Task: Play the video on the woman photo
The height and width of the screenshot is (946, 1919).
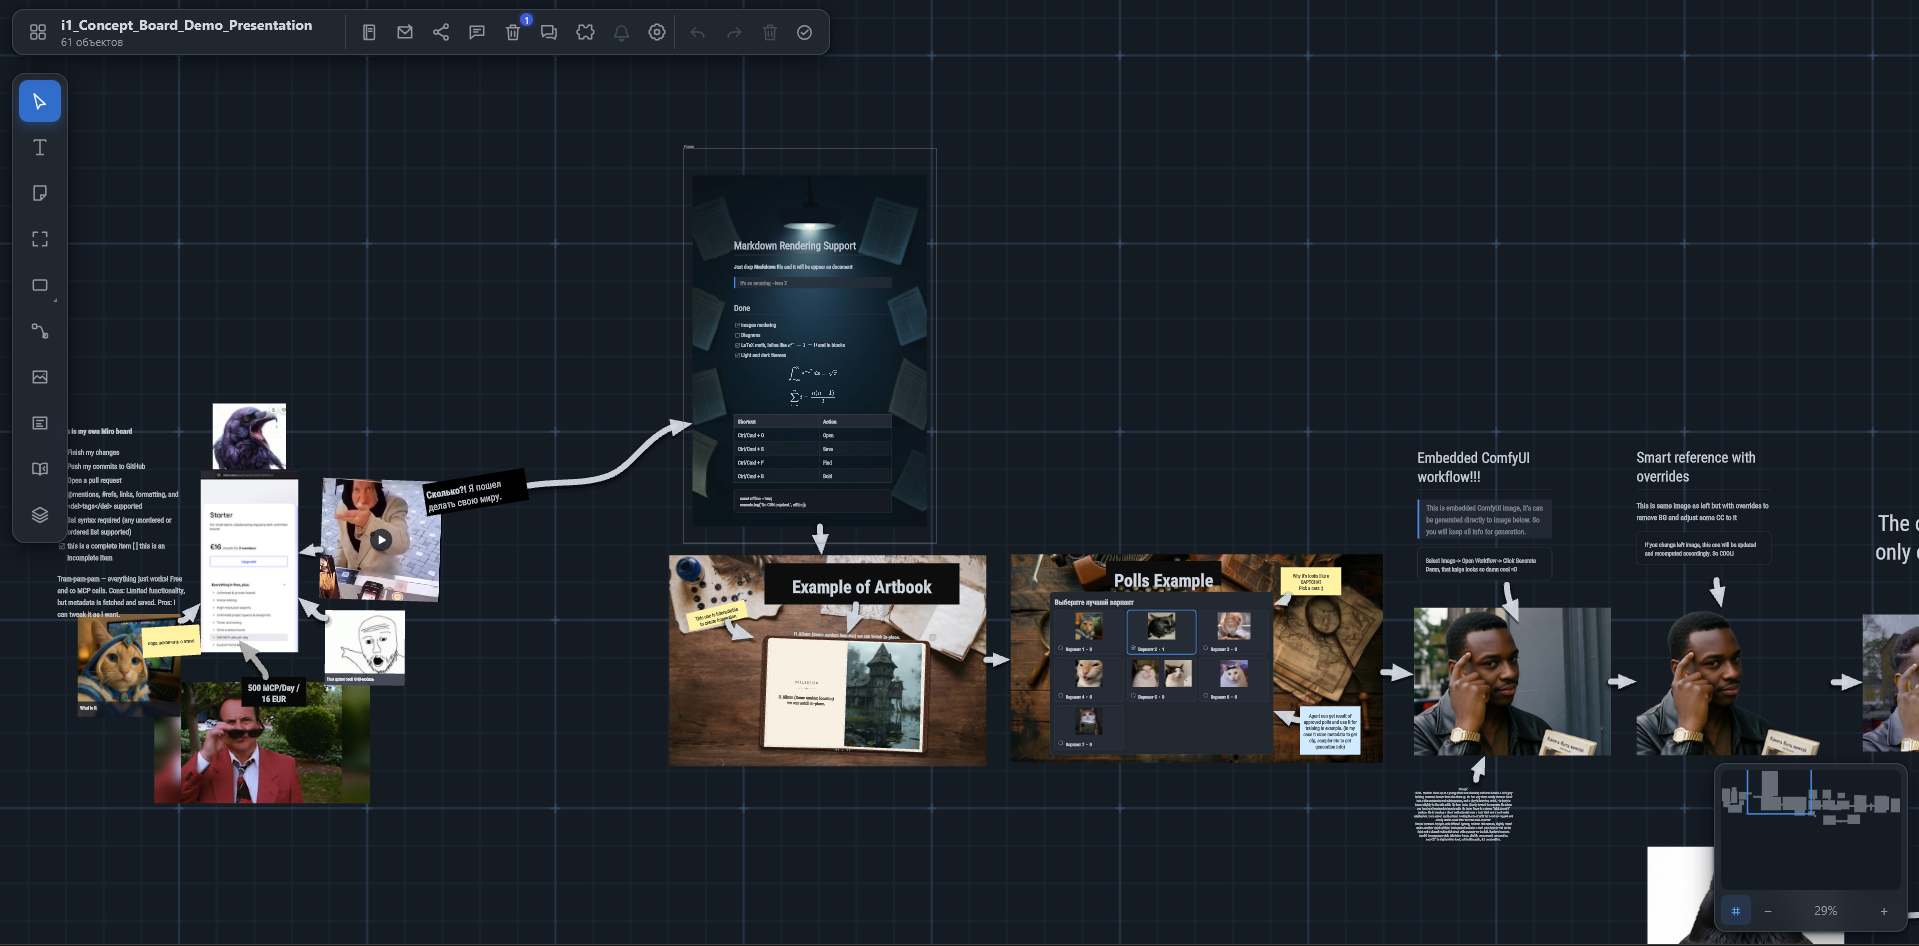Action: pyautogui.click(x=381, y=540)
